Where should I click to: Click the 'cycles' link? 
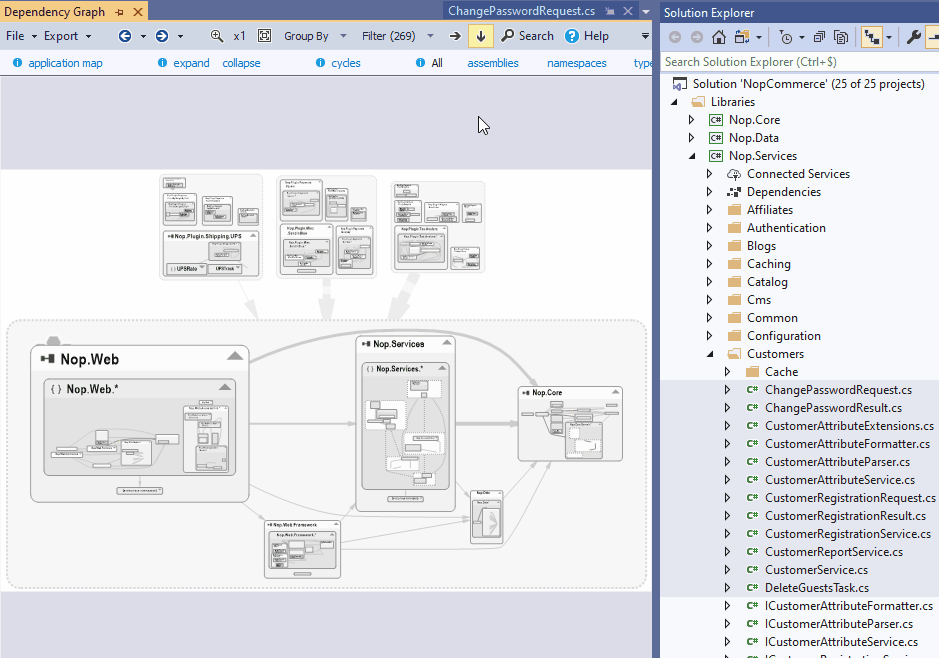(346, 63)
